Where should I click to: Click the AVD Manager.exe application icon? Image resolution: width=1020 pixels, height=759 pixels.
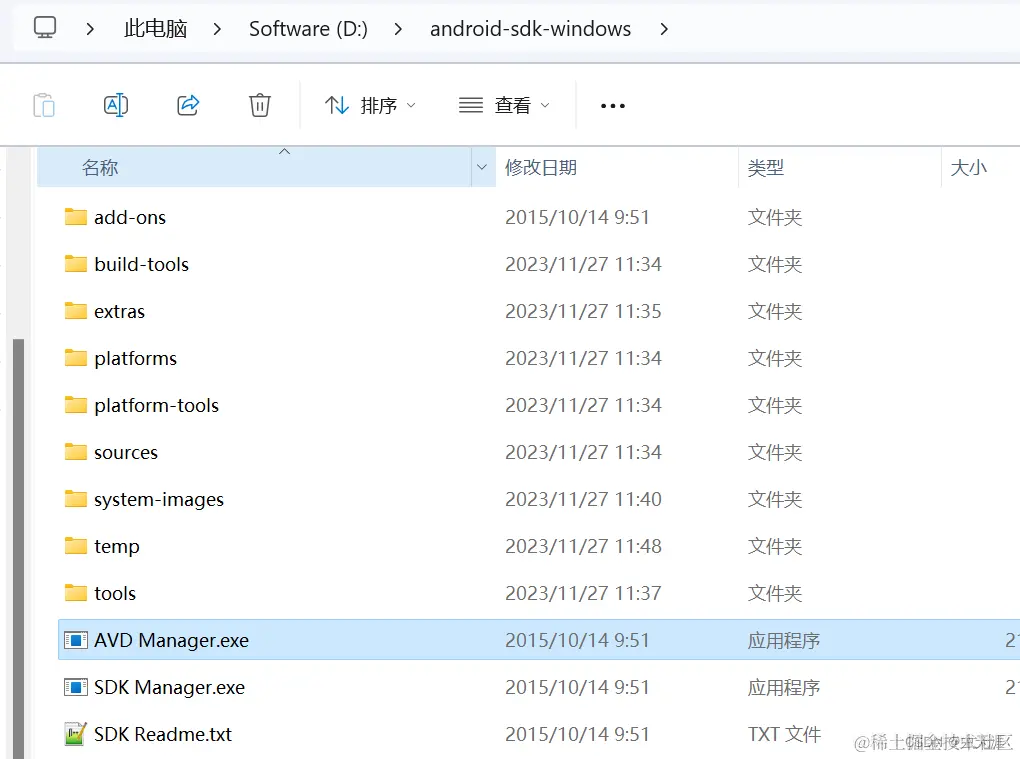pos(75,640)
